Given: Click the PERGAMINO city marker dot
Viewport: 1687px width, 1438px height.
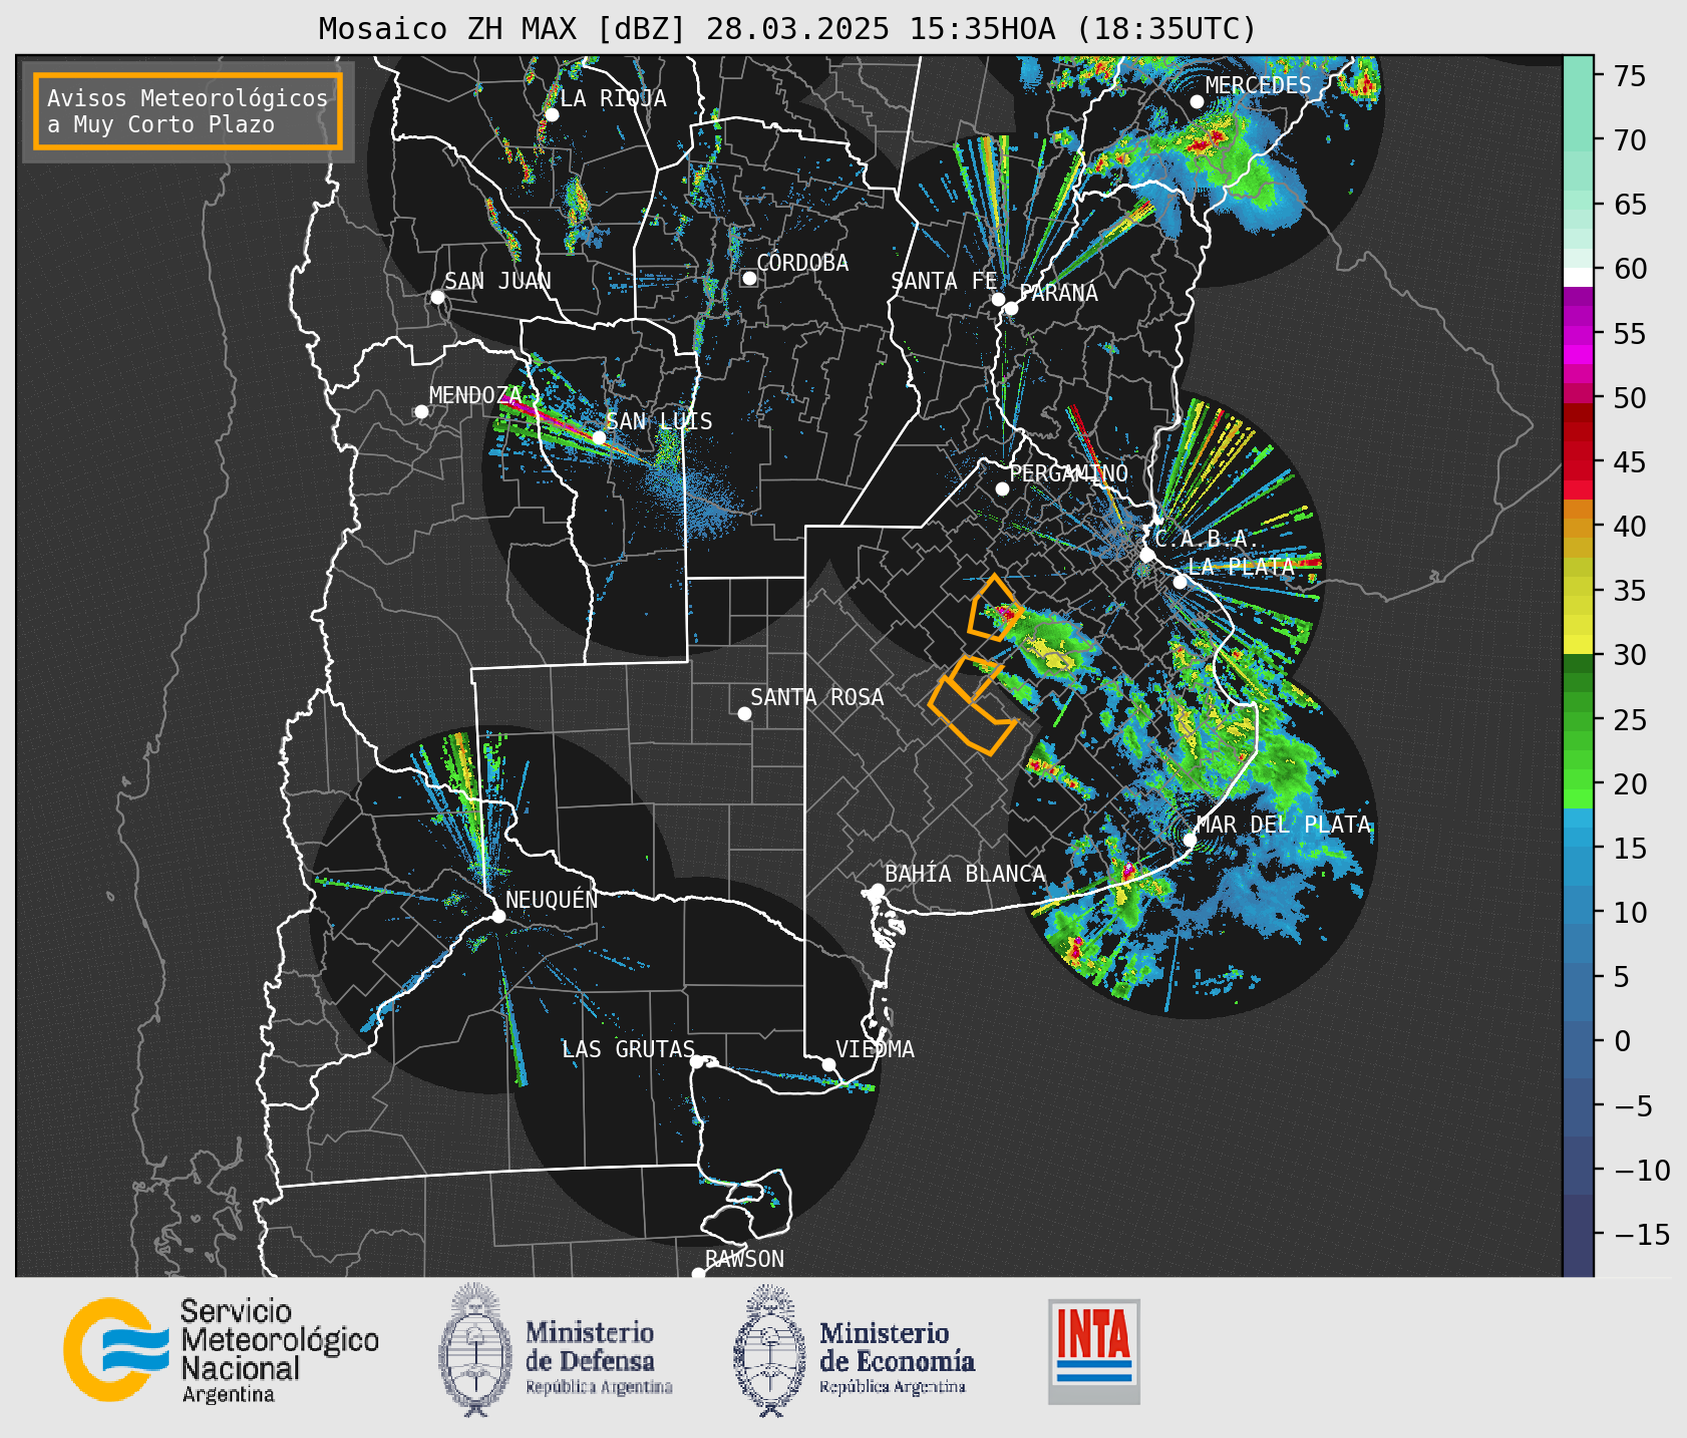Looking at the screenshot, I should click(1002, 489).
